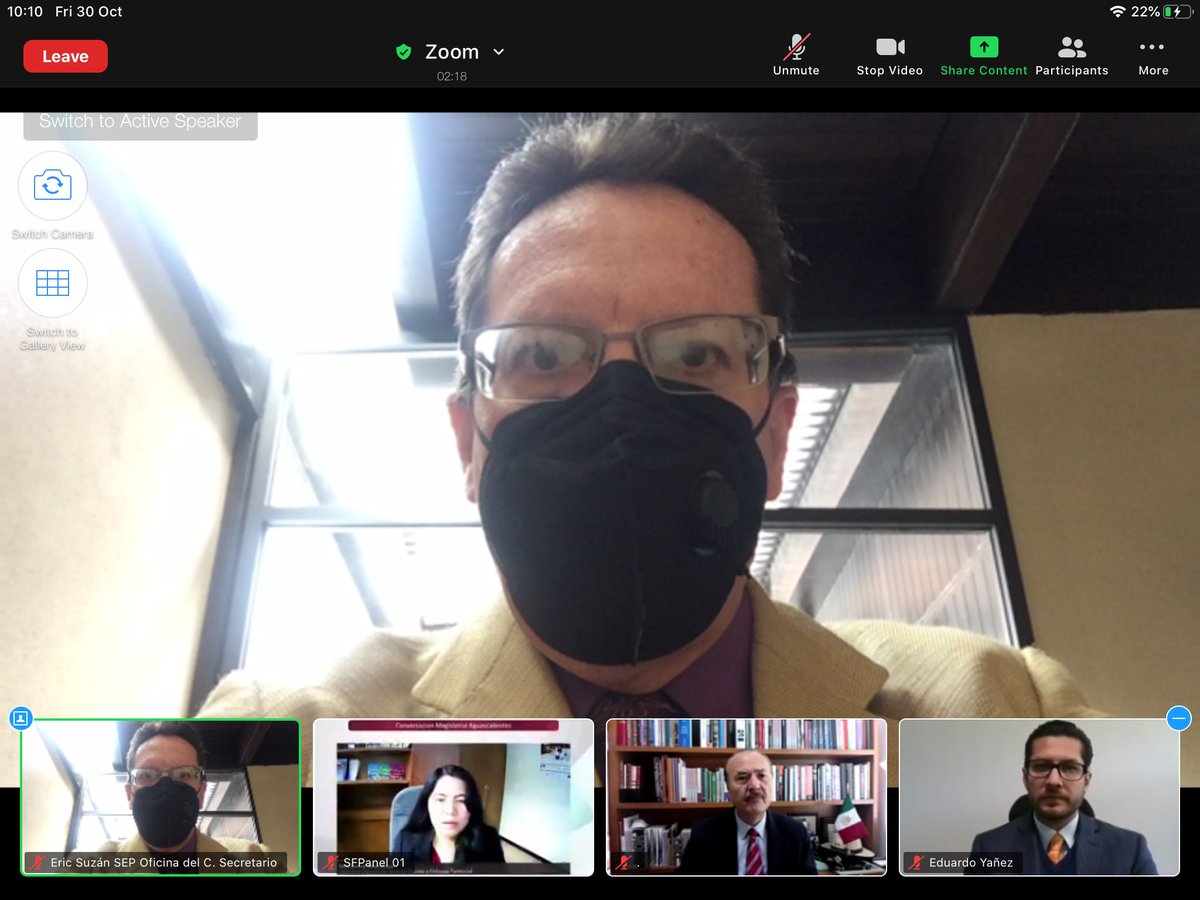Viewport: 1200px width, 900px height.
Task: Switch to Gallery View
Action: tap(53, 284)
